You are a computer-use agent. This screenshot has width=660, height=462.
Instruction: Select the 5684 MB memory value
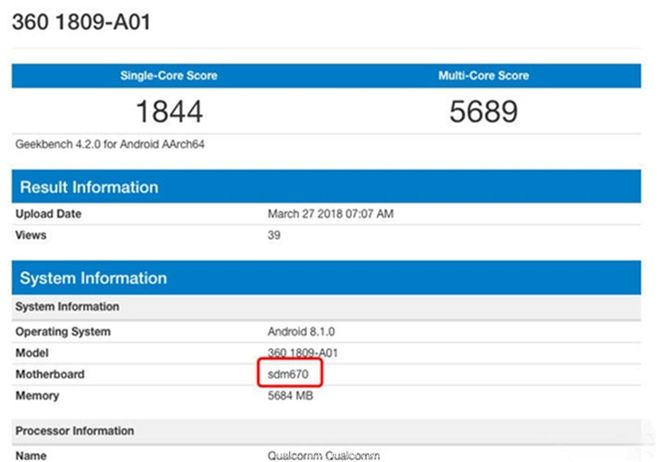click(294, 396)
